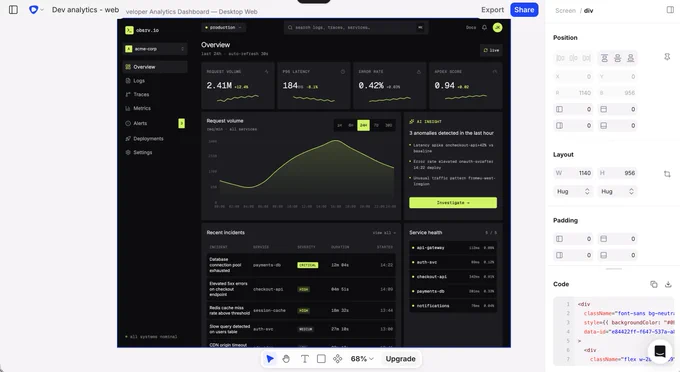Image resolution: width=680 pixels, height=372 pixels.
Task: Collapse the right inspector panel icon
Action: pyautogui.click(x=670, y=10)
